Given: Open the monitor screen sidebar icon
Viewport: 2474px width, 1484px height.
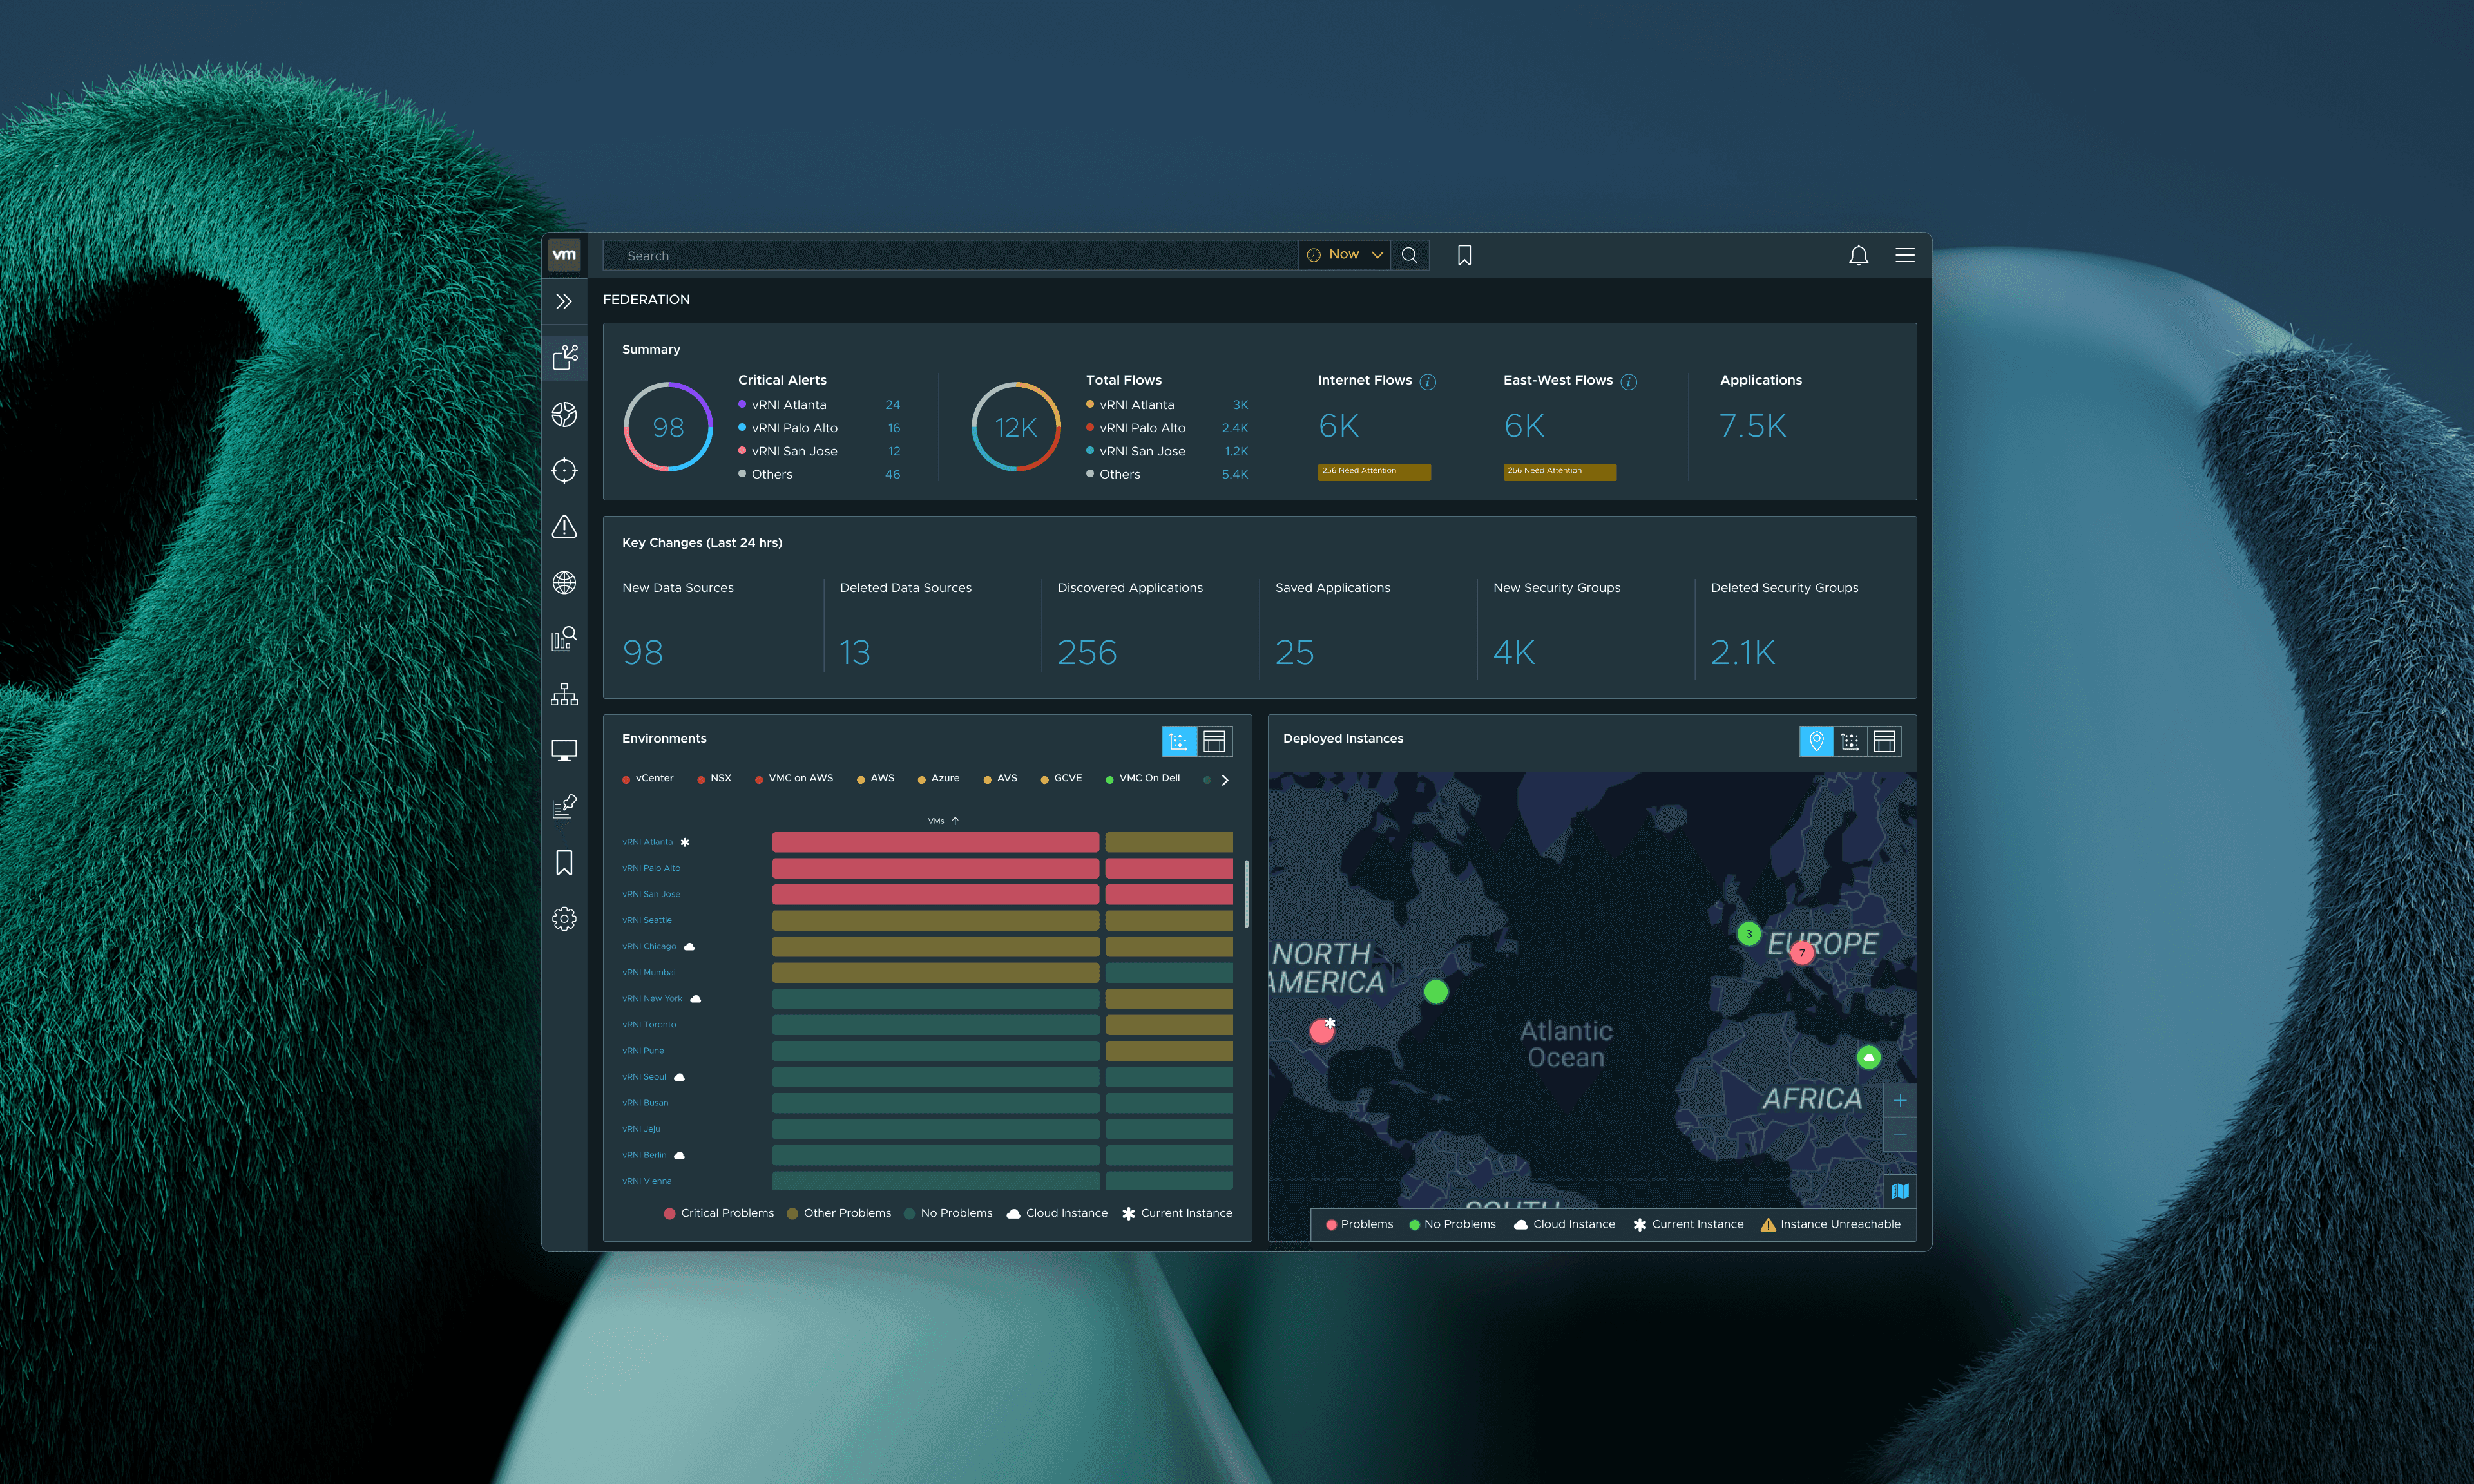Looking at the screenshot, I should [x=564, y=750].
